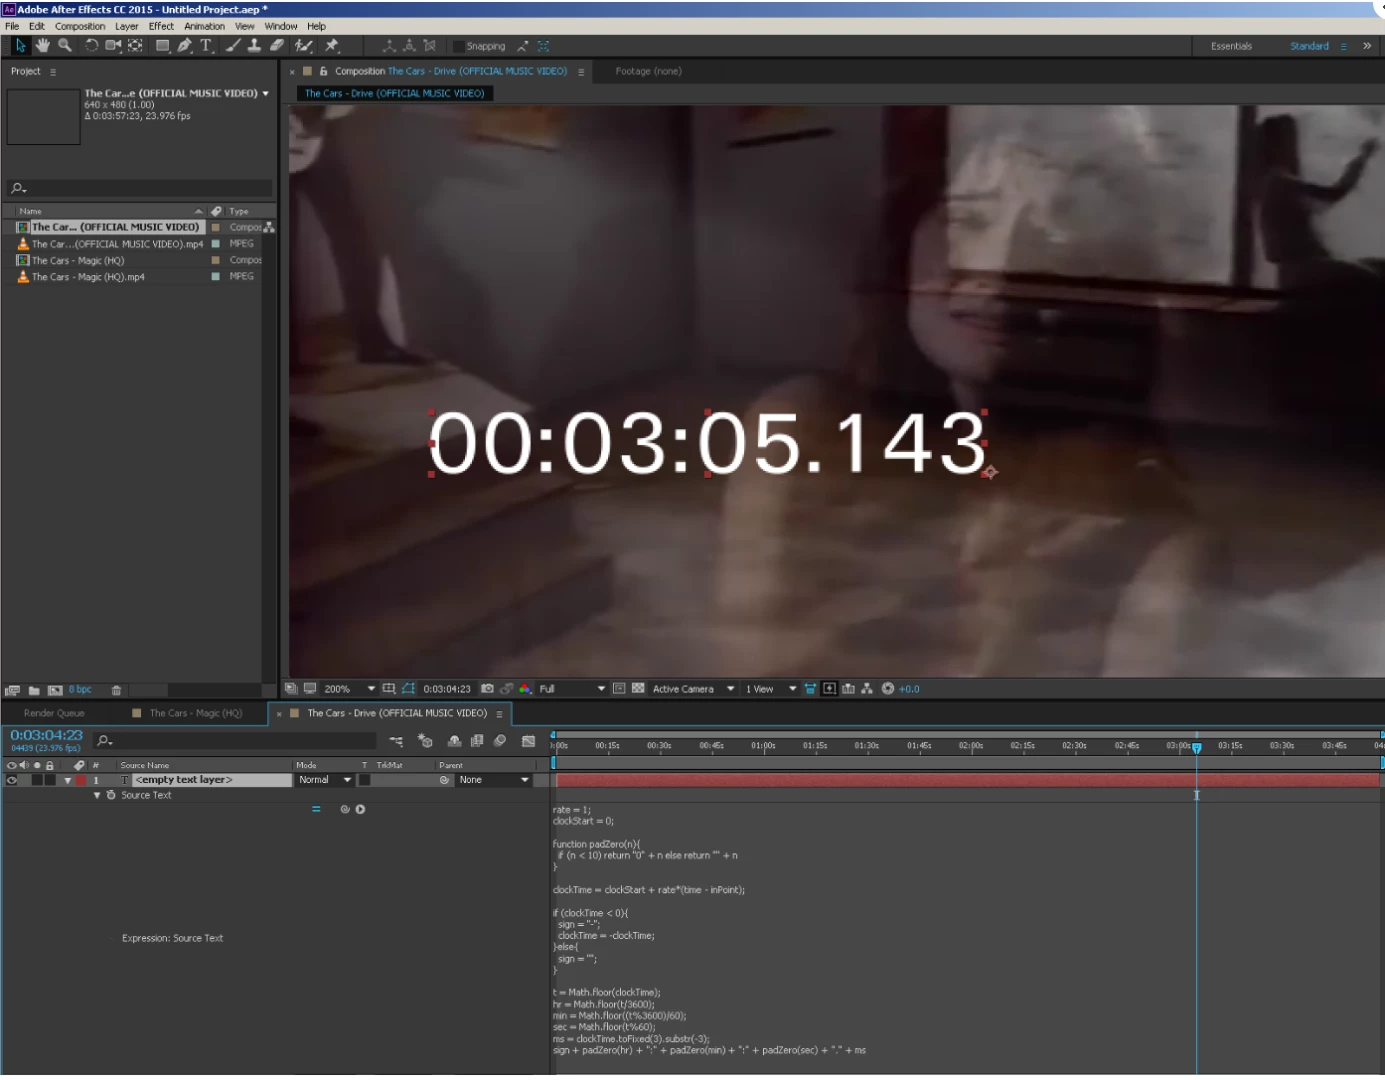
Task: Click the viewer current time 0:03:04:23 button
Action: tap(447, 689)
